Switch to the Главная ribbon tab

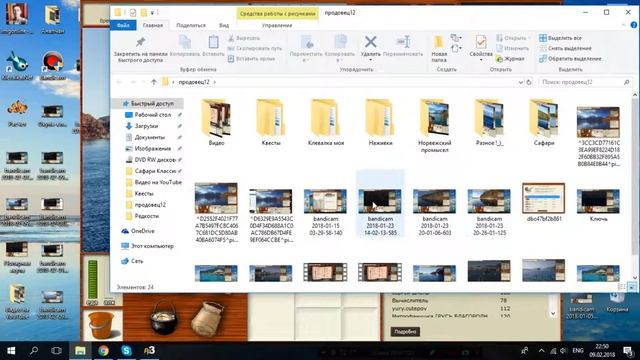pos(153,25)
